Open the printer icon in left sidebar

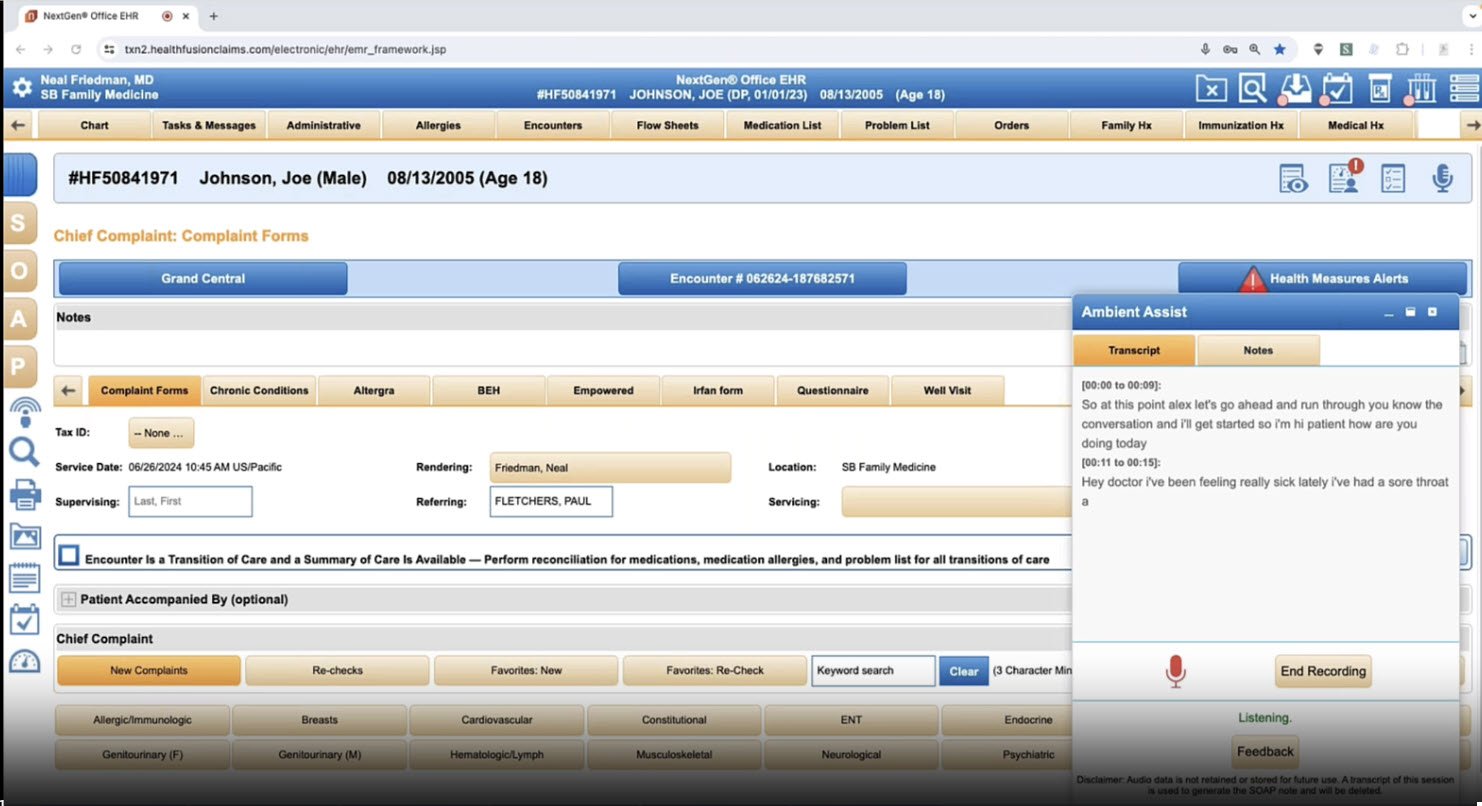coord(24,494)
